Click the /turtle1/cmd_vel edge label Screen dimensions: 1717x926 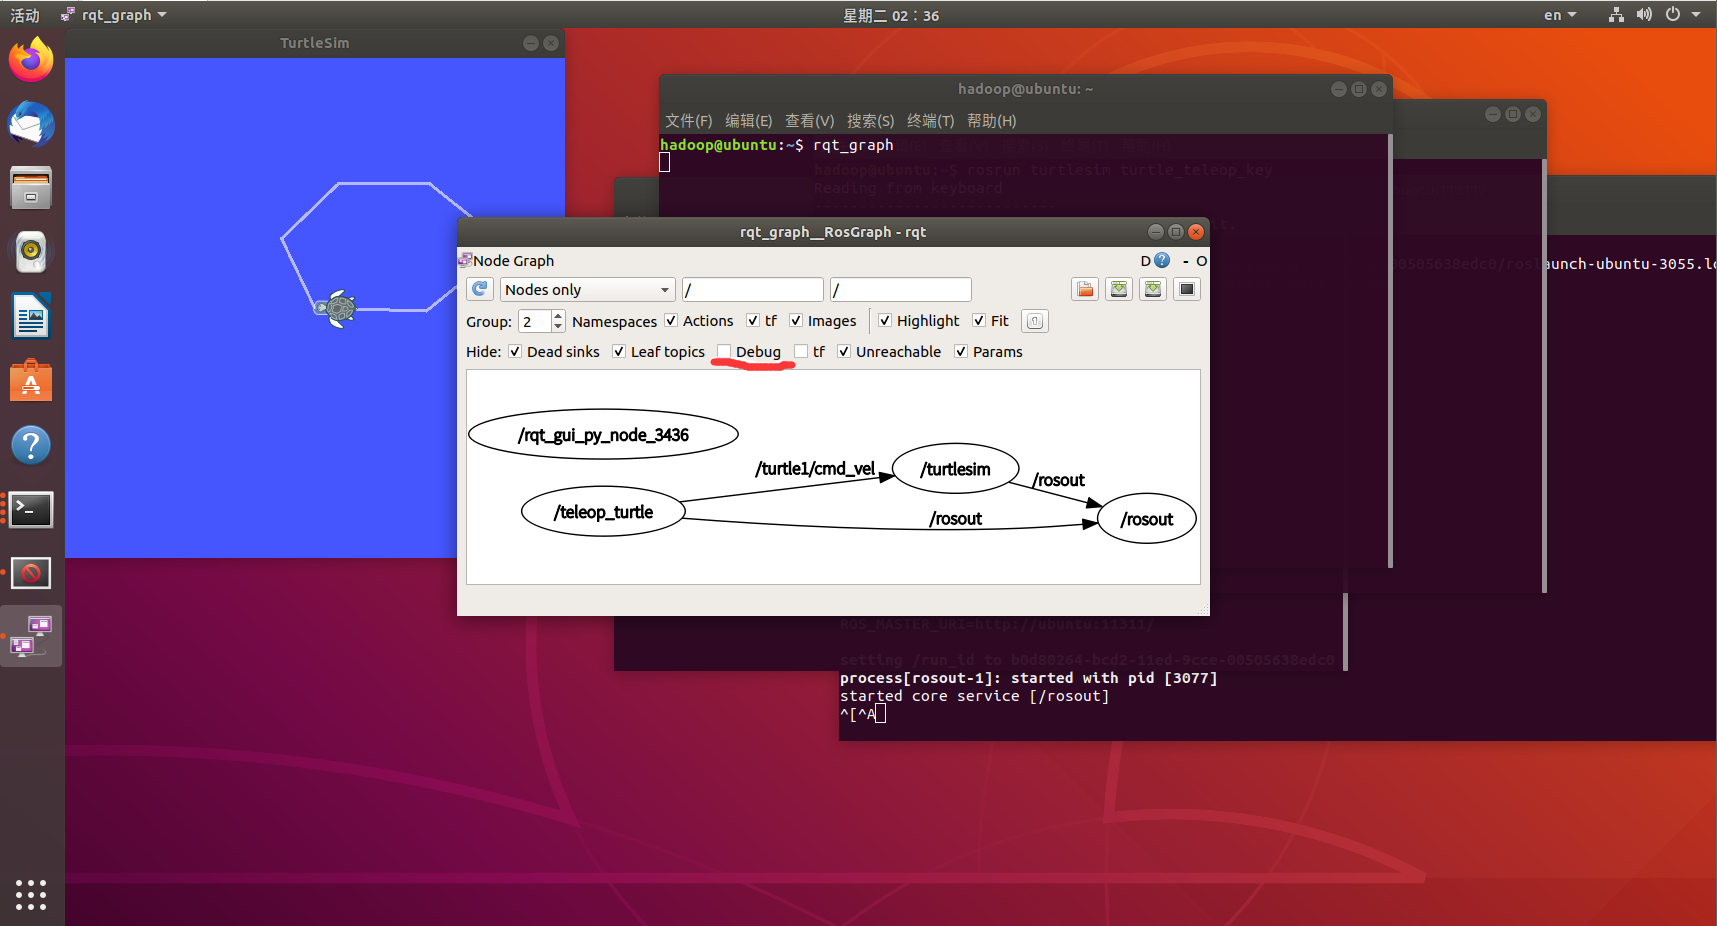tap(815, 468)
